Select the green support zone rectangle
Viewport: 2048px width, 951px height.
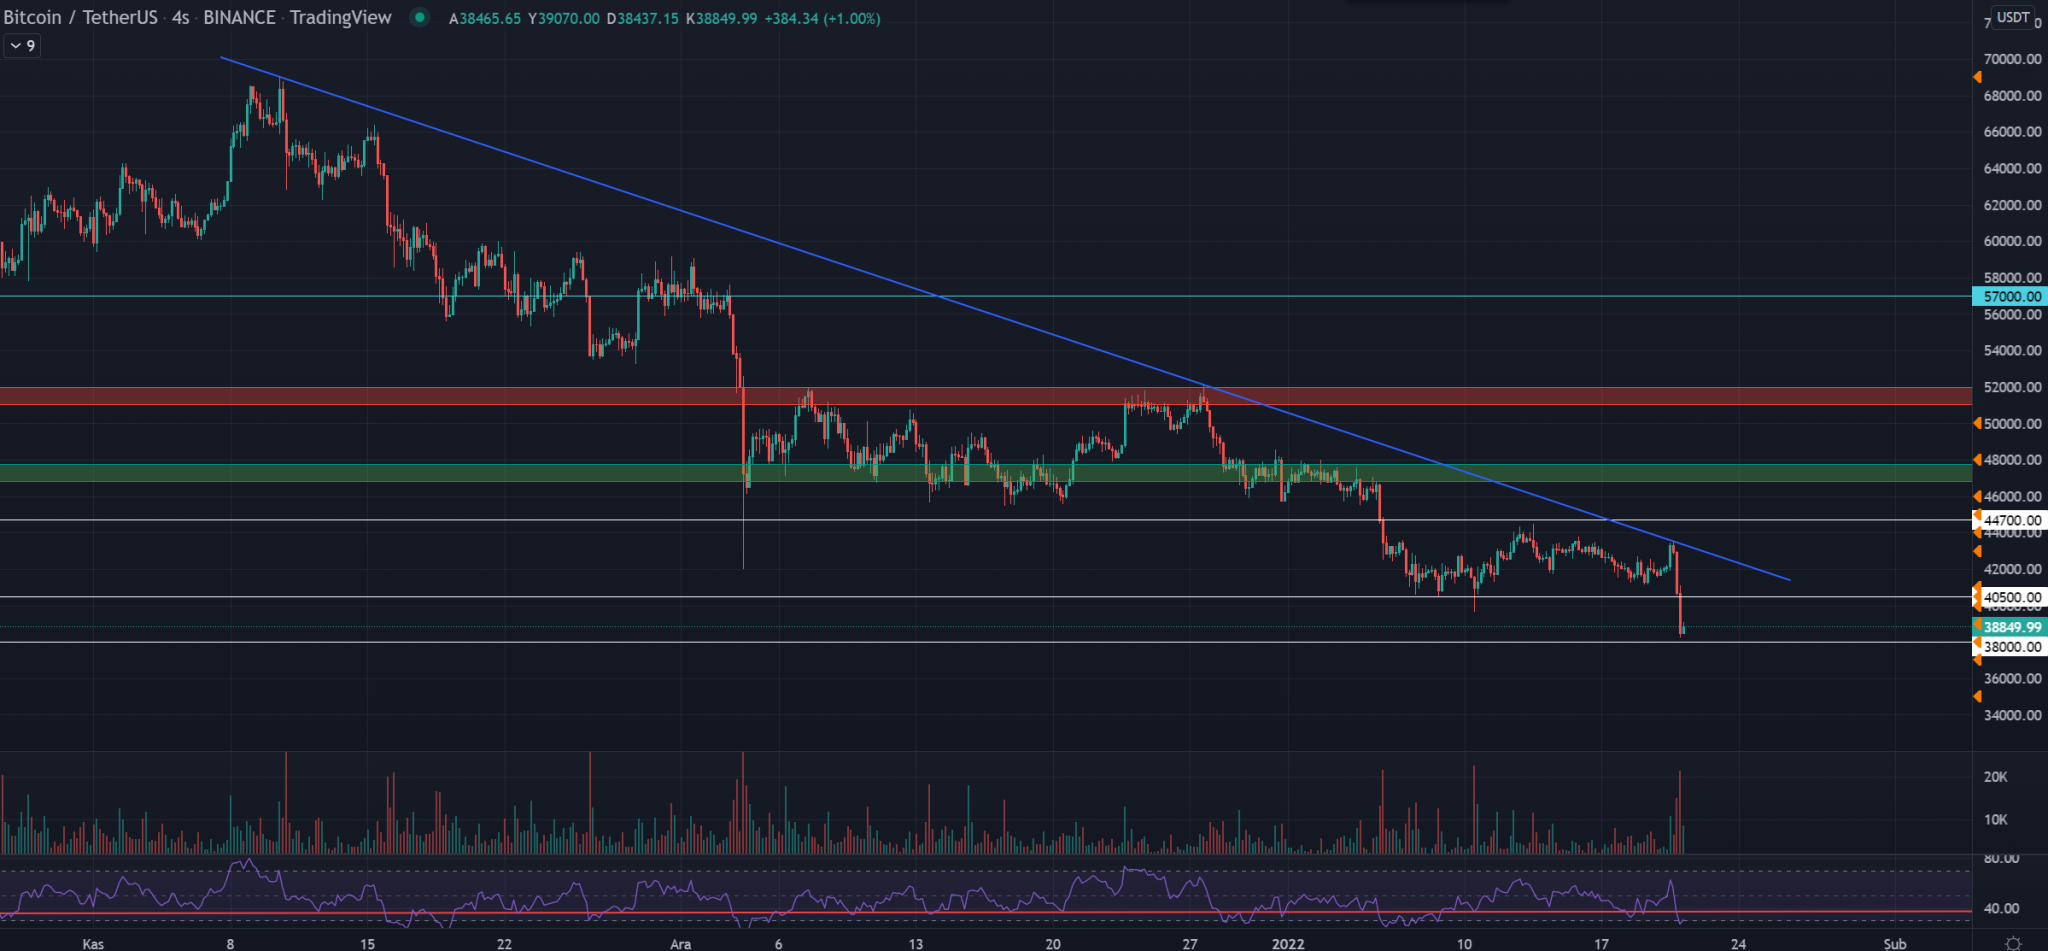(x=400, y=473)
